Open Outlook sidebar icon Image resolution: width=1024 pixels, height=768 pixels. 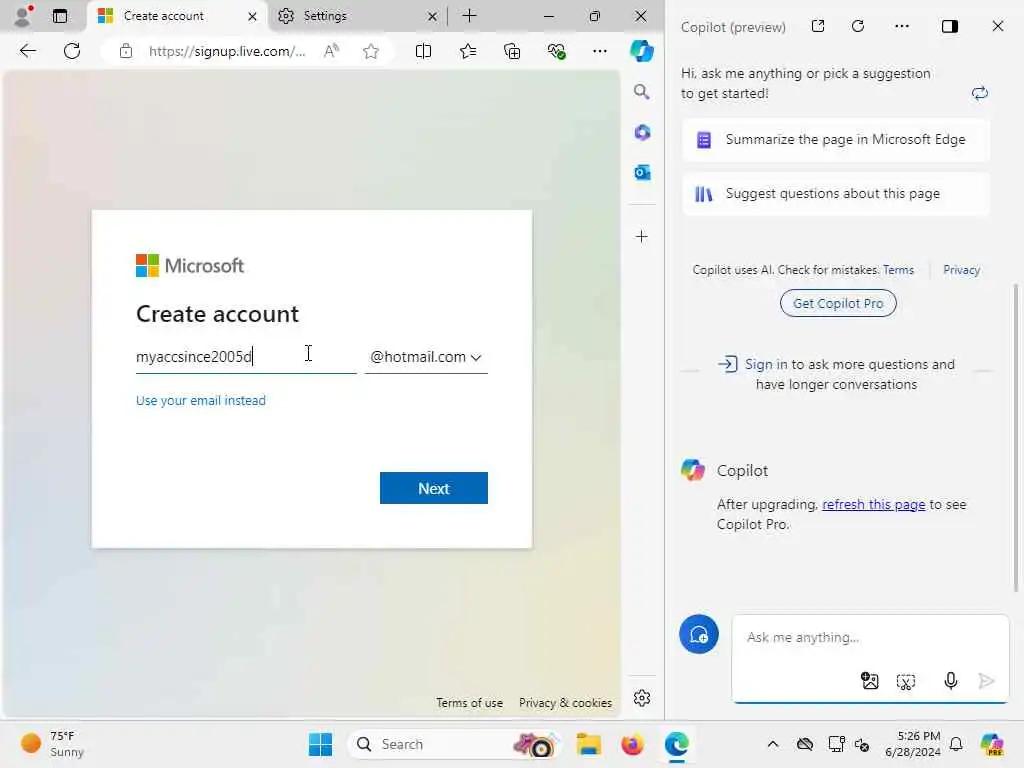pyautogui.click(x=642, y=172)
